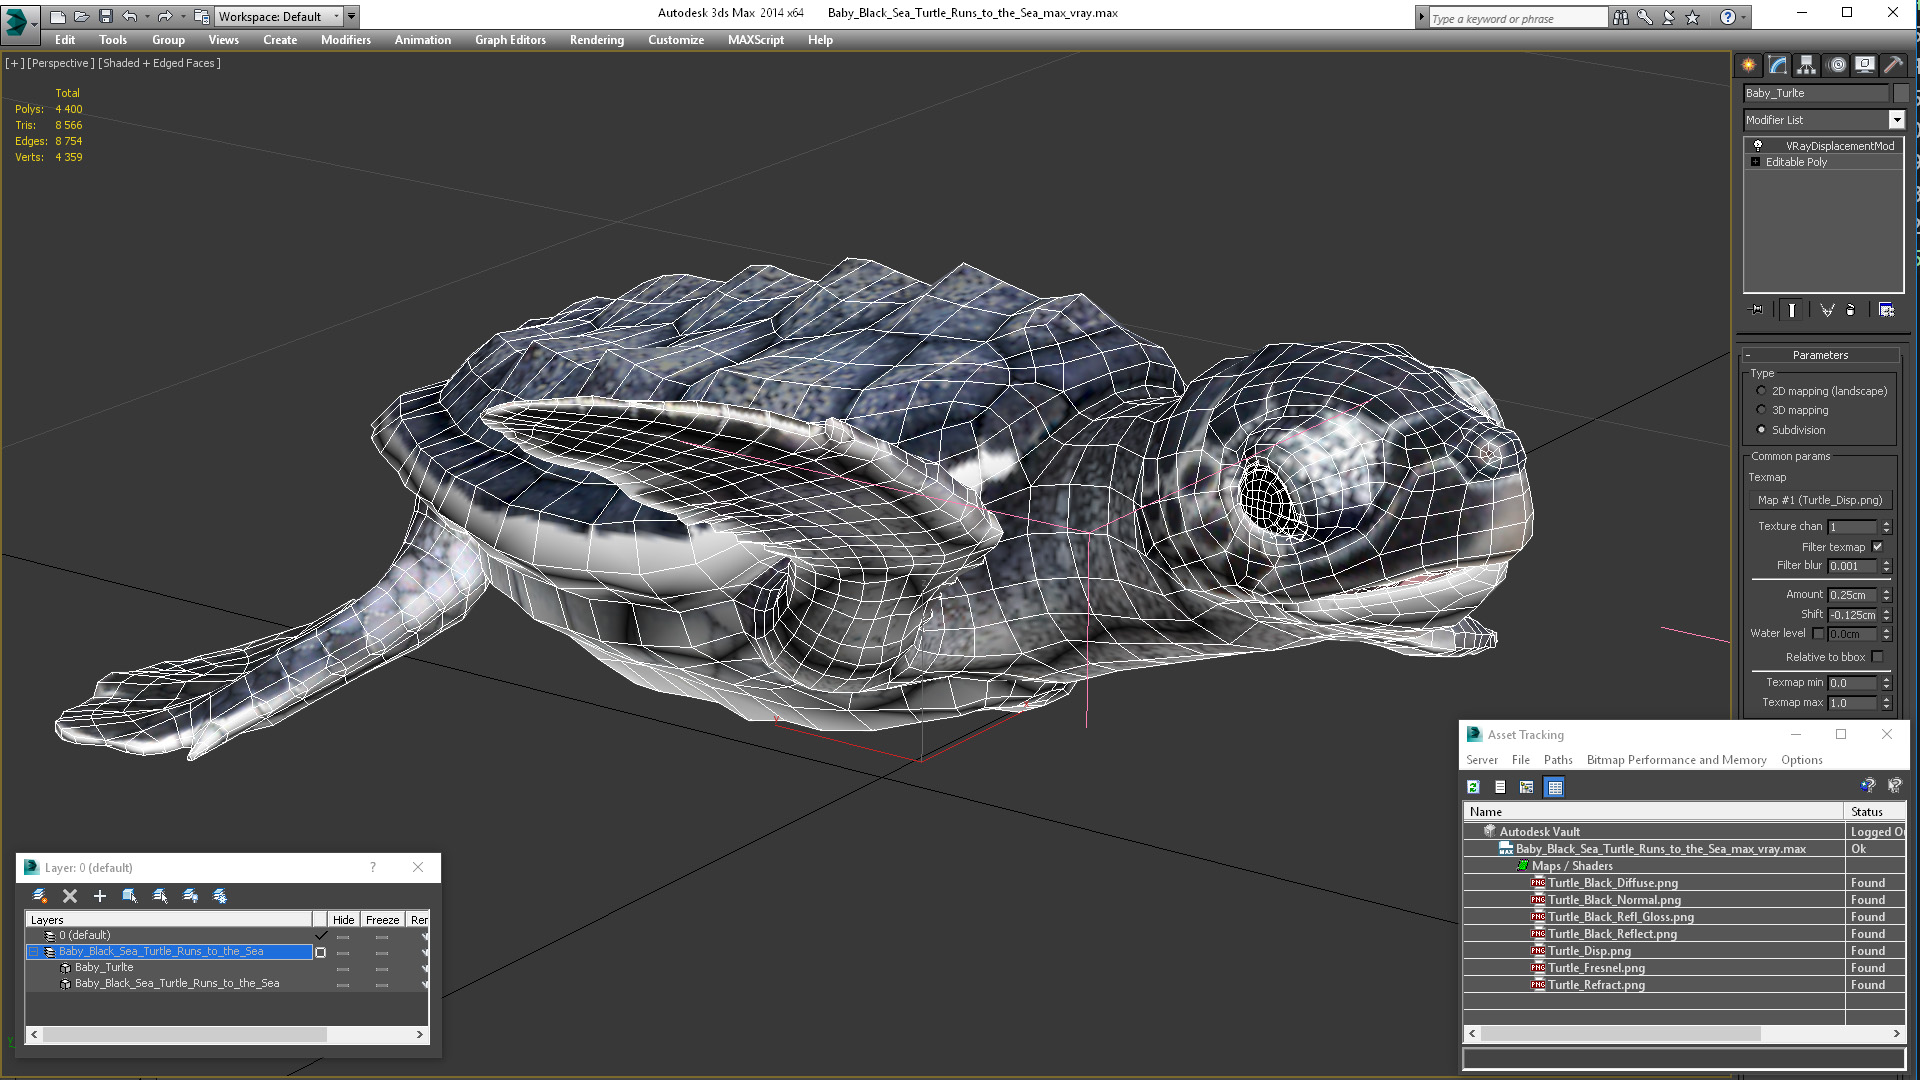Click Status Log icon in Asset Tracking
This screenshot has height=1080, width=1920.
coord(1500,787)
